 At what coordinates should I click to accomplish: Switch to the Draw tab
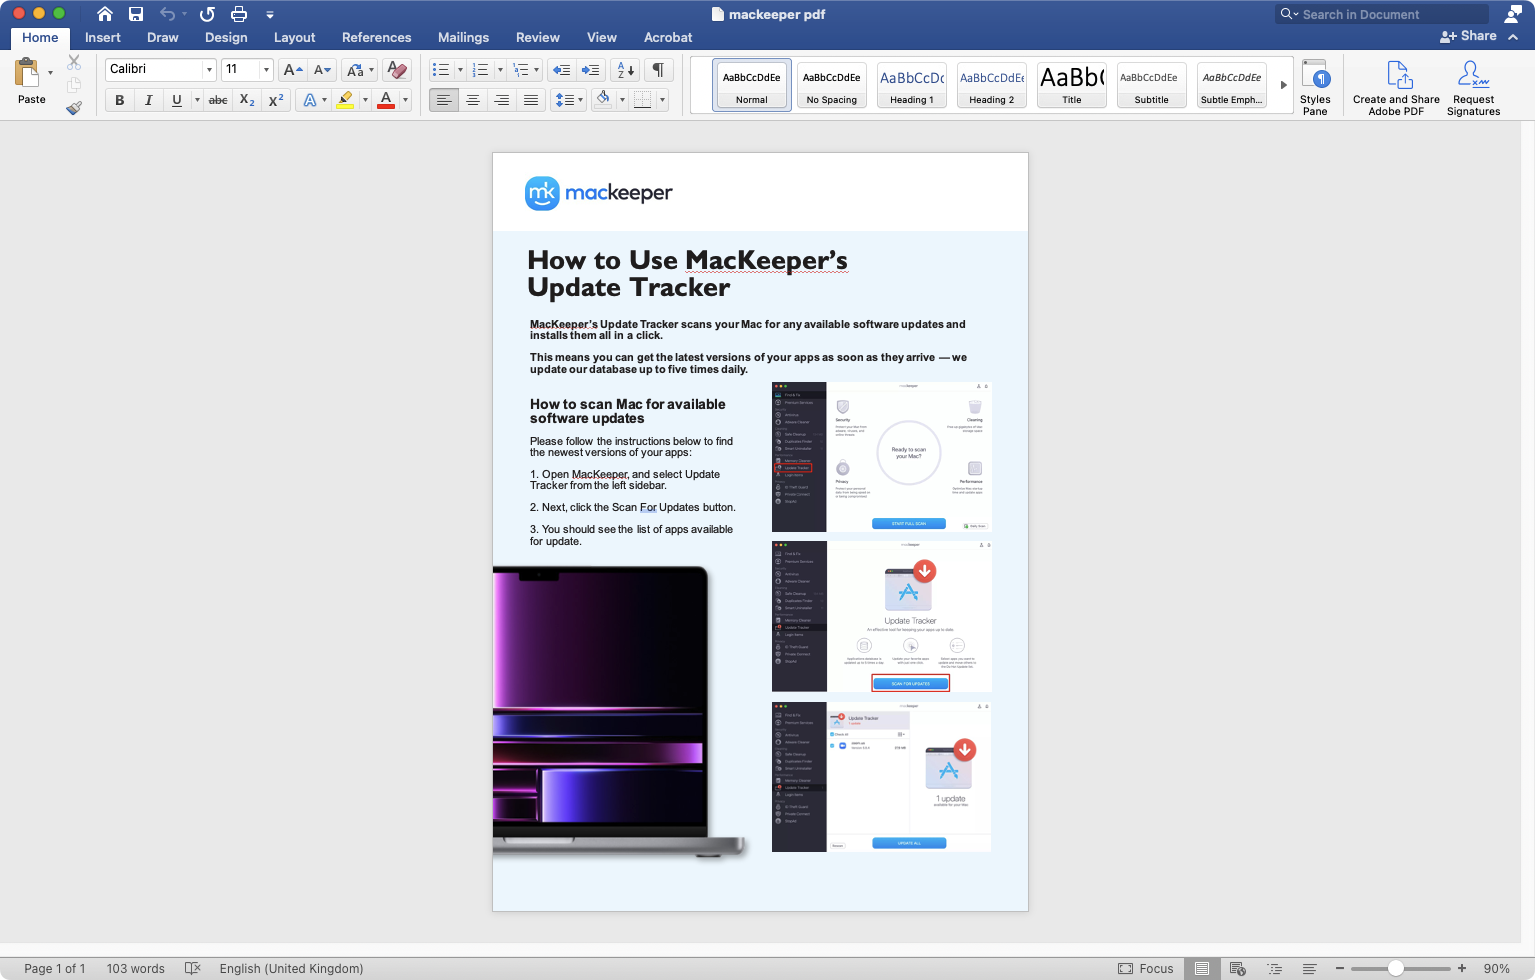163,38
